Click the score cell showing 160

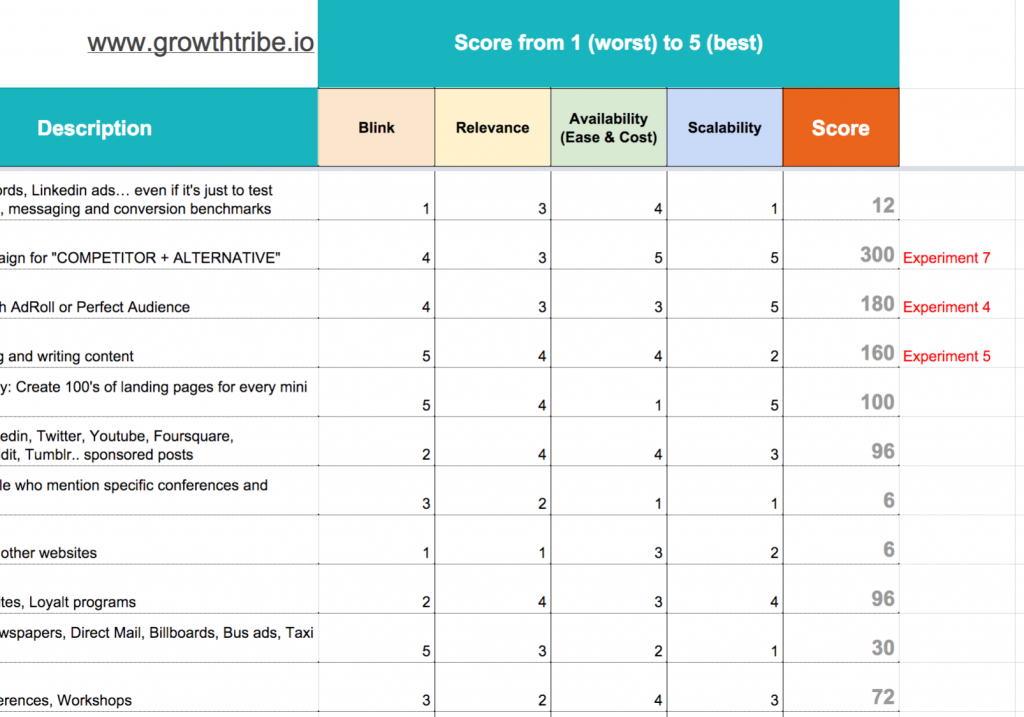841,343
